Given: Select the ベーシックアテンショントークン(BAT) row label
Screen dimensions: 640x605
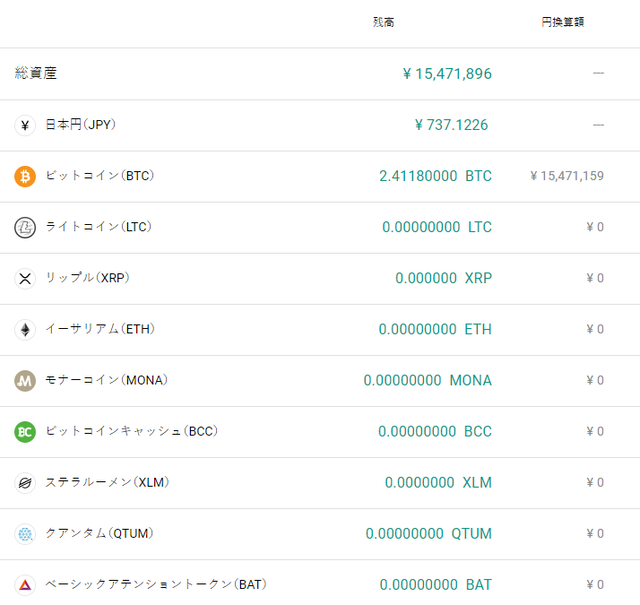Looking at the screenshot, I should click(156, 584).
